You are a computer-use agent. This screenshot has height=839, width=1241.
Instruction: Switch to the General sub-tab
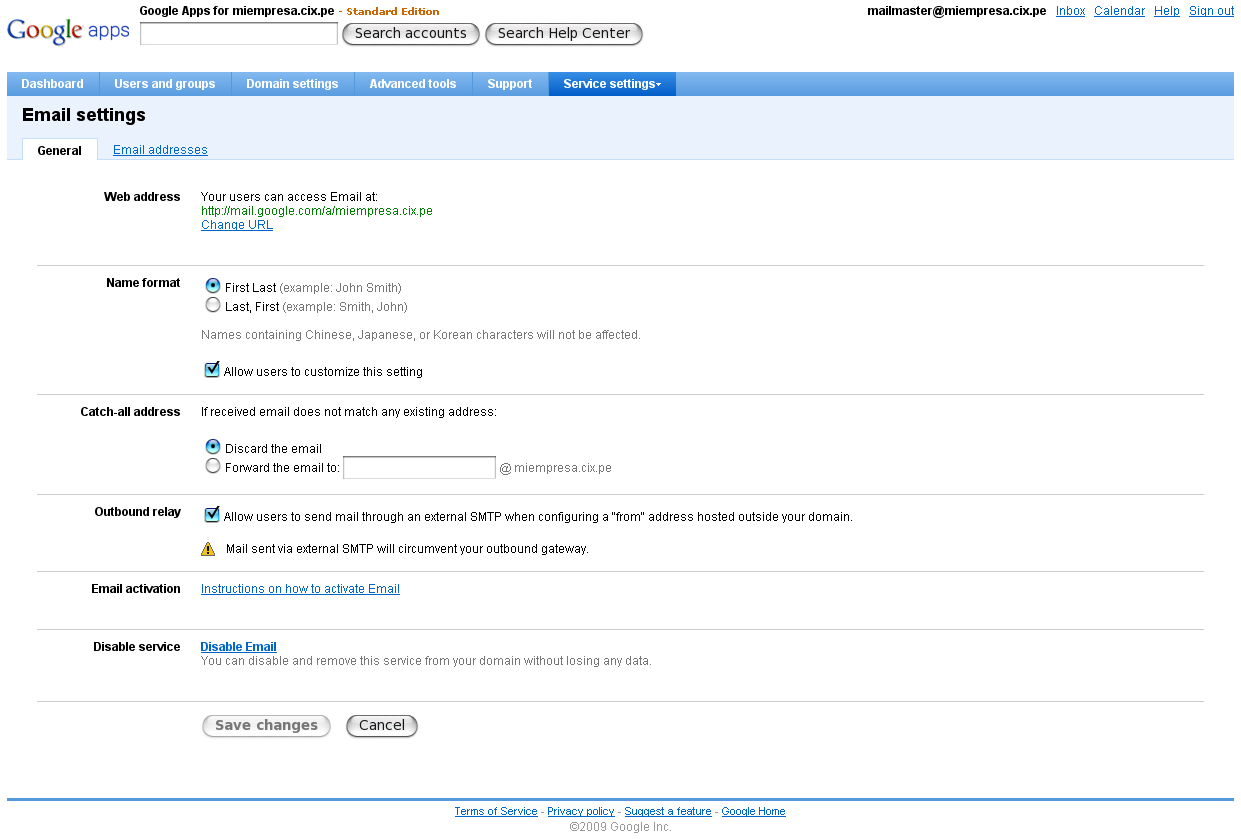60,150
